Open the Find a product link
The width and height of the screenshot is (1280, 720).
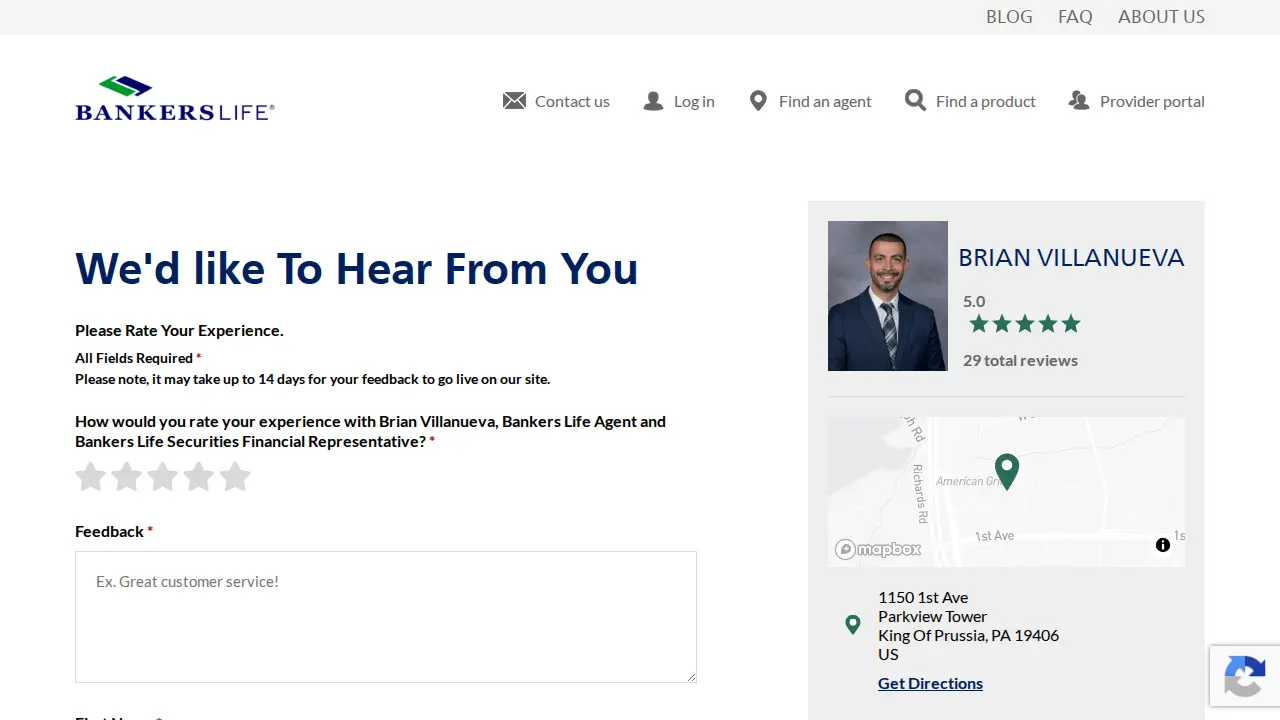986,101
